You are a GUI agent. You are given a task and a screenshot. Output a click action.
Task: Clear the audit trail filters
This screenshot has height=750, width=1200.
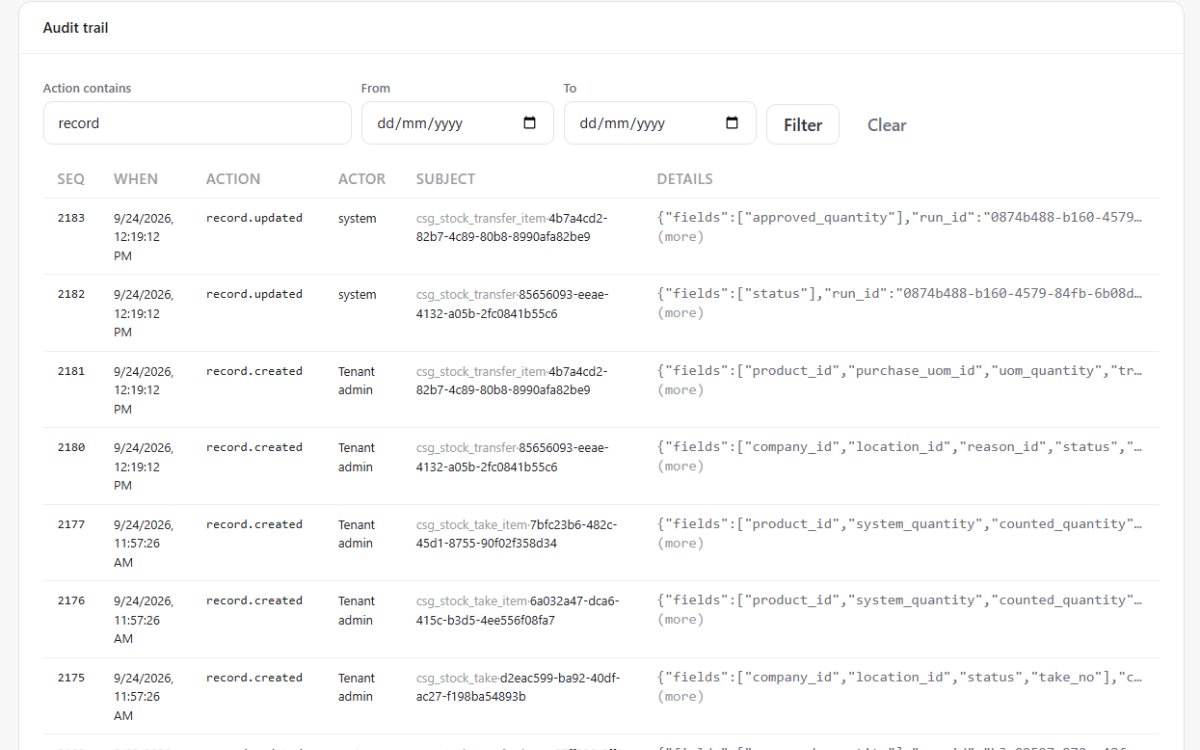887,125
